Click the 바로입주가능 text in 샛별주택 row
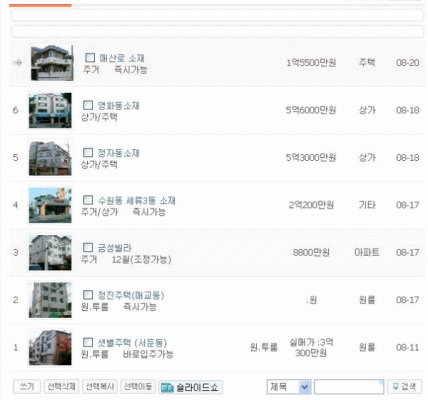The width and height of the screenshot is (428, 400). coord(148,354)
